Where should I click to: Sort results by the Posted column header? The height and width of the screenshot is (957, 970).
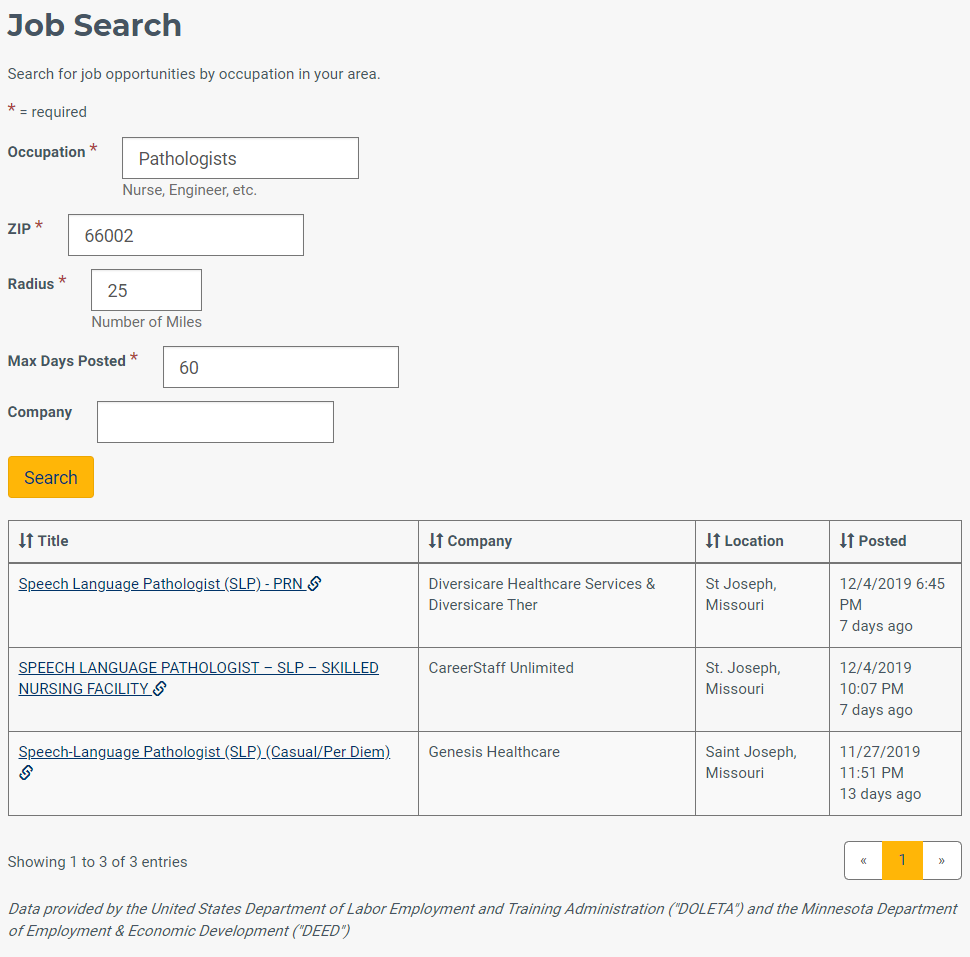pyautogui.click(x=882, y=541)
